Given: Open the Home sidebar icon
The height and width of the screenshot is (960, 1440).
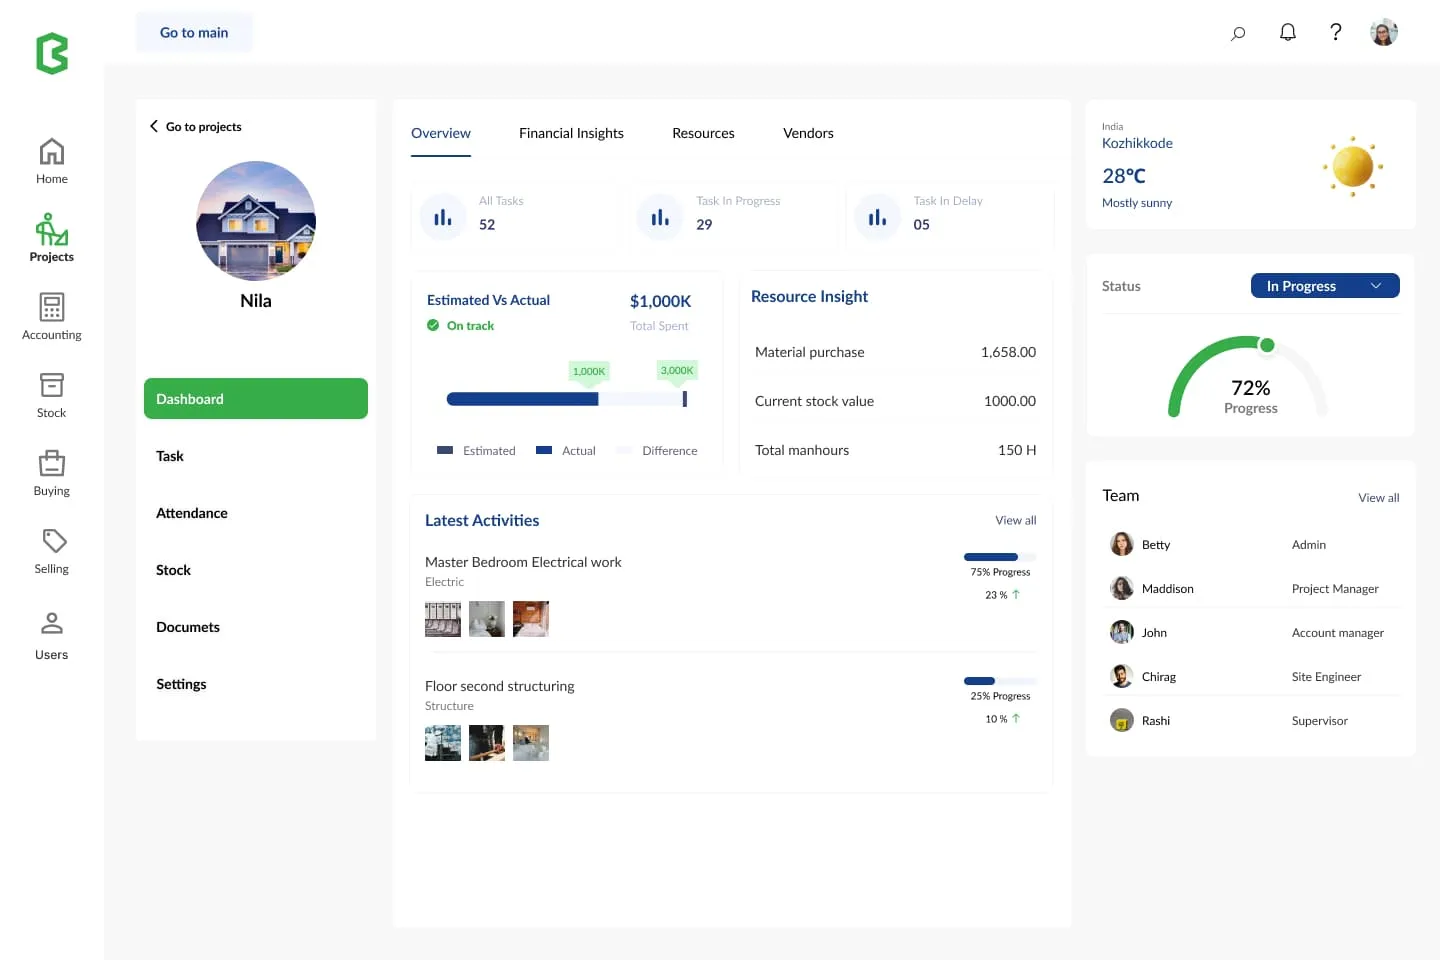Looking at the screenshot, I should point(52,152).
